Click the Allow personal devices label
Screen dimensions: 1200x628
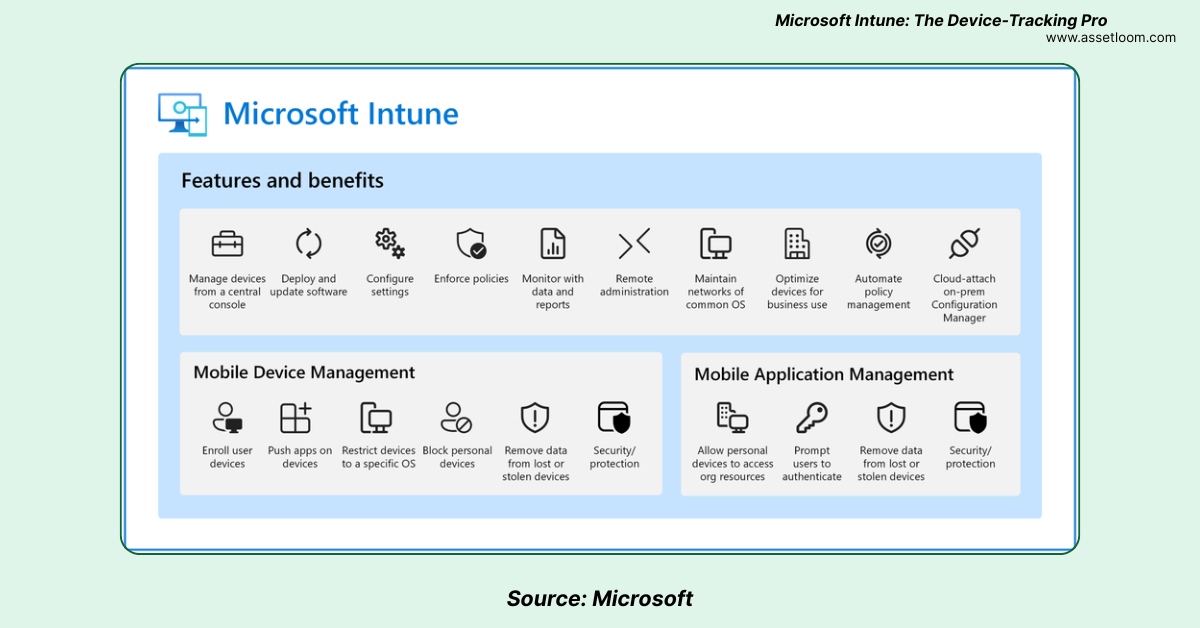point(732,464)
